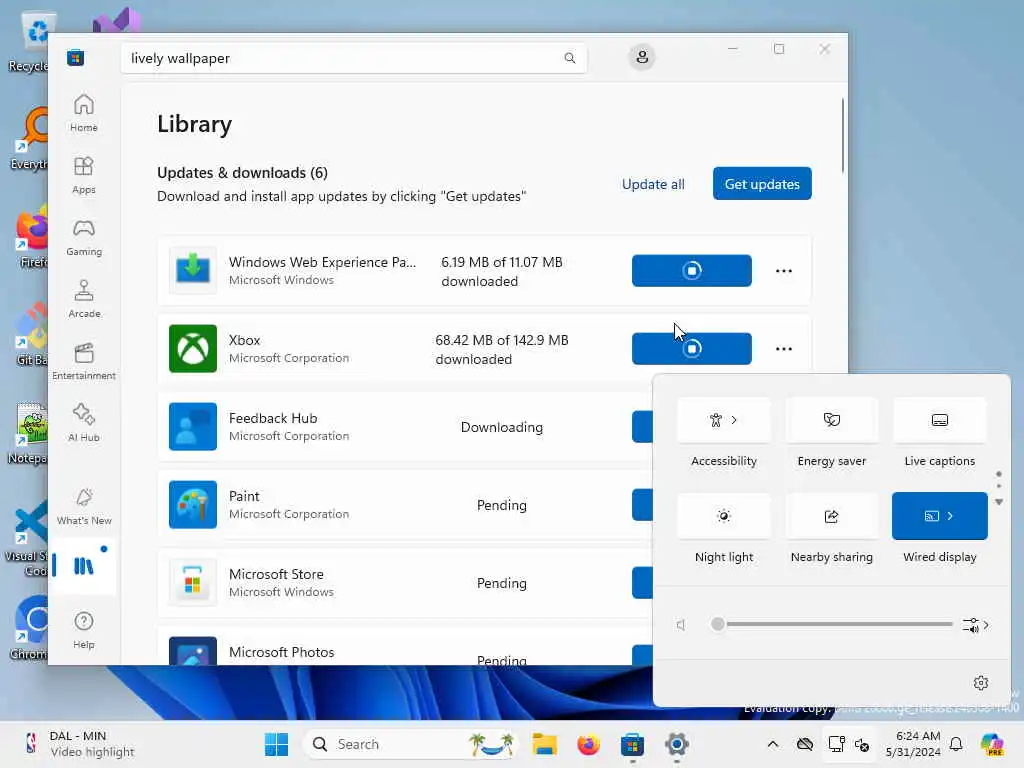
Task: Open DAL - MIN video highlight widget
Action: click(x=78, y=744)
